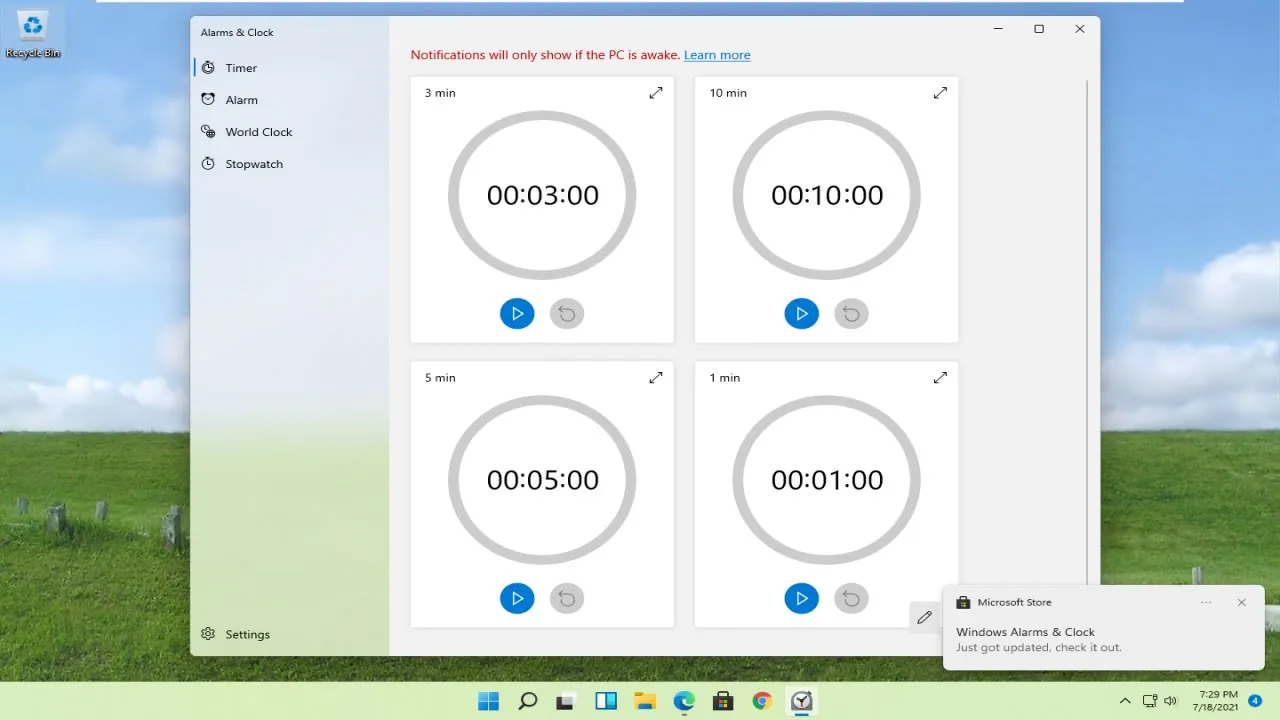Open Widgets from the taskbar
1280x720 pixels.
click(x=606, y=701)
